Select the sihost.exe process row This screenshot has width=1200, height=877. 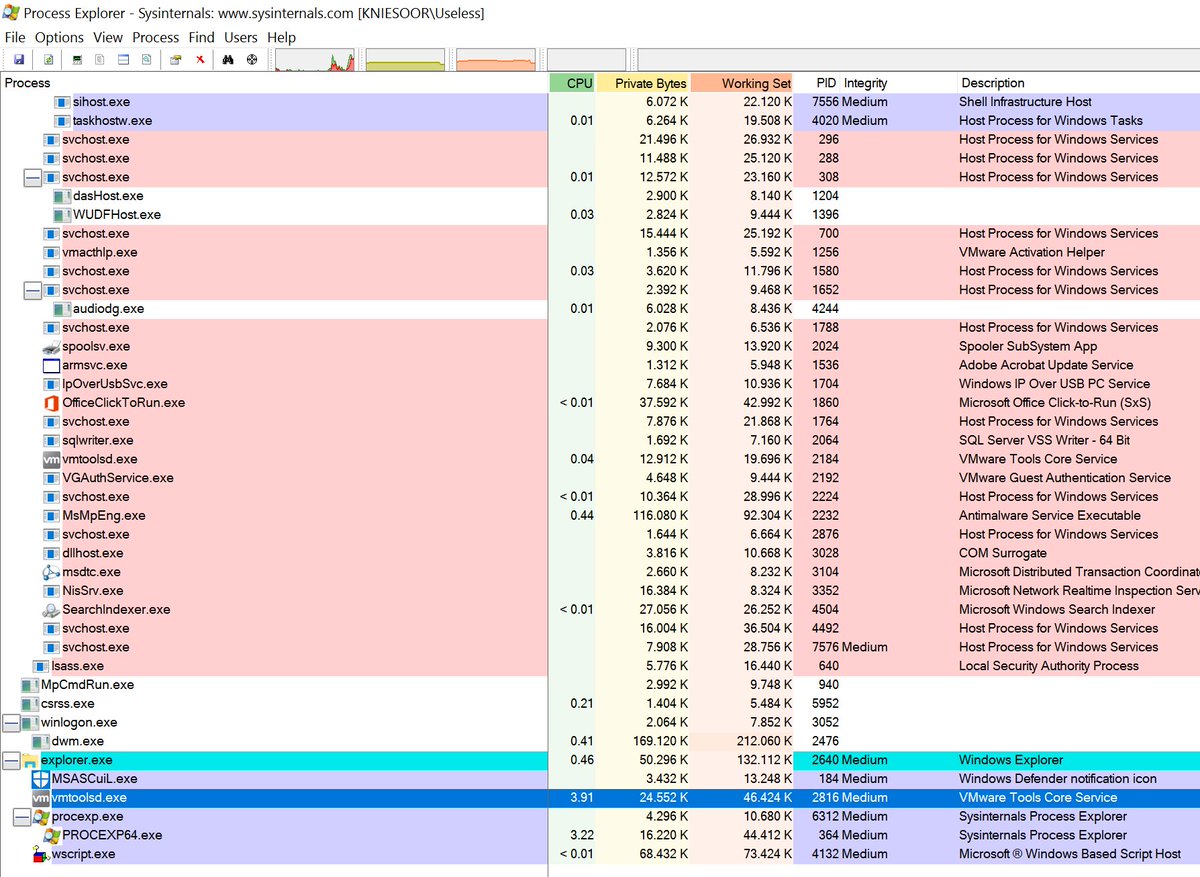click(x=600, y=102)
